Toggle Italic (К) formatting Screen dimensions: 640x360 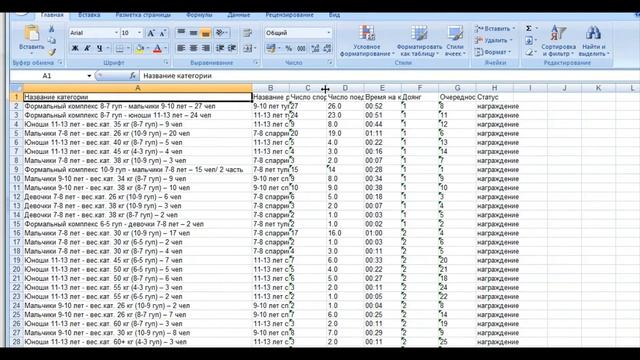click(87, 49)
